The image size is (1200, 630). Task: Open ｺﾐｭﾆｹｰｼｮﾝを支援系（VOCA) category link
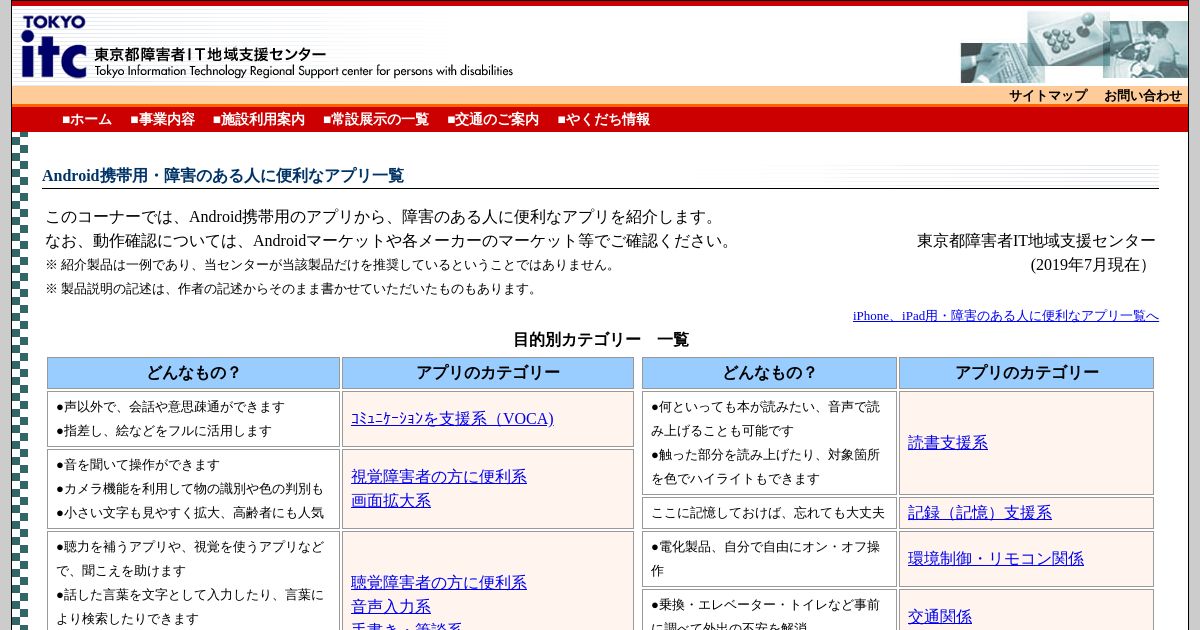452,419
